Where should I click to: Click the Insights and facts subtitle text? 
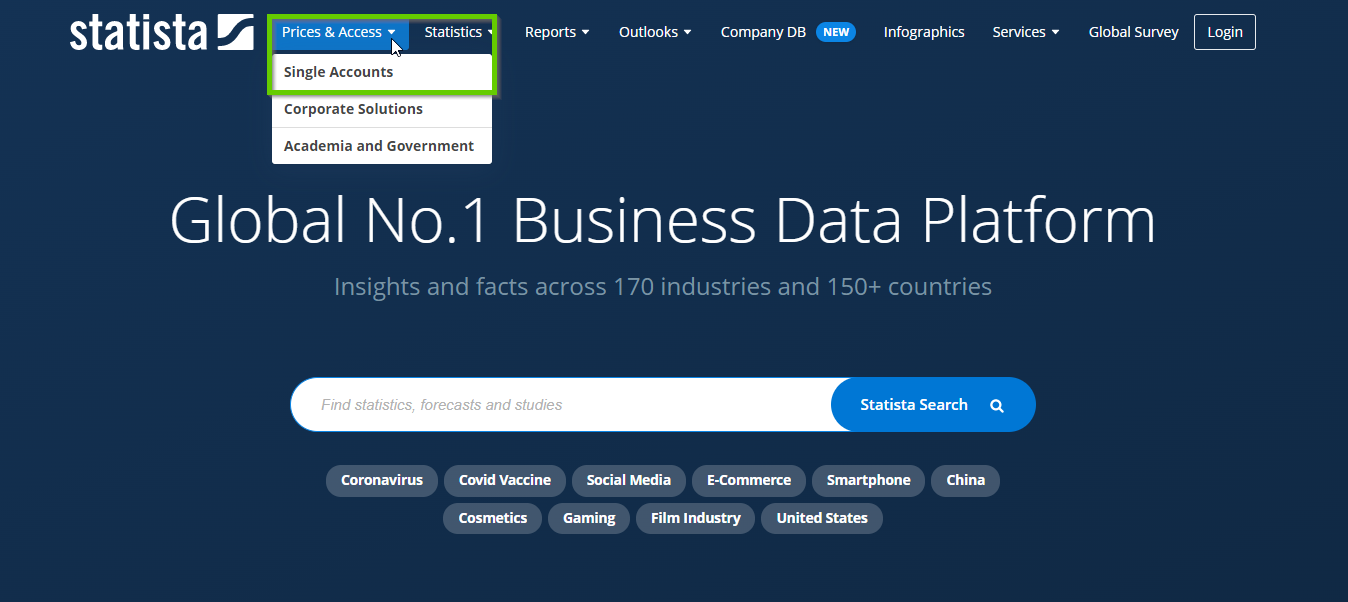[x=663, y=287]
